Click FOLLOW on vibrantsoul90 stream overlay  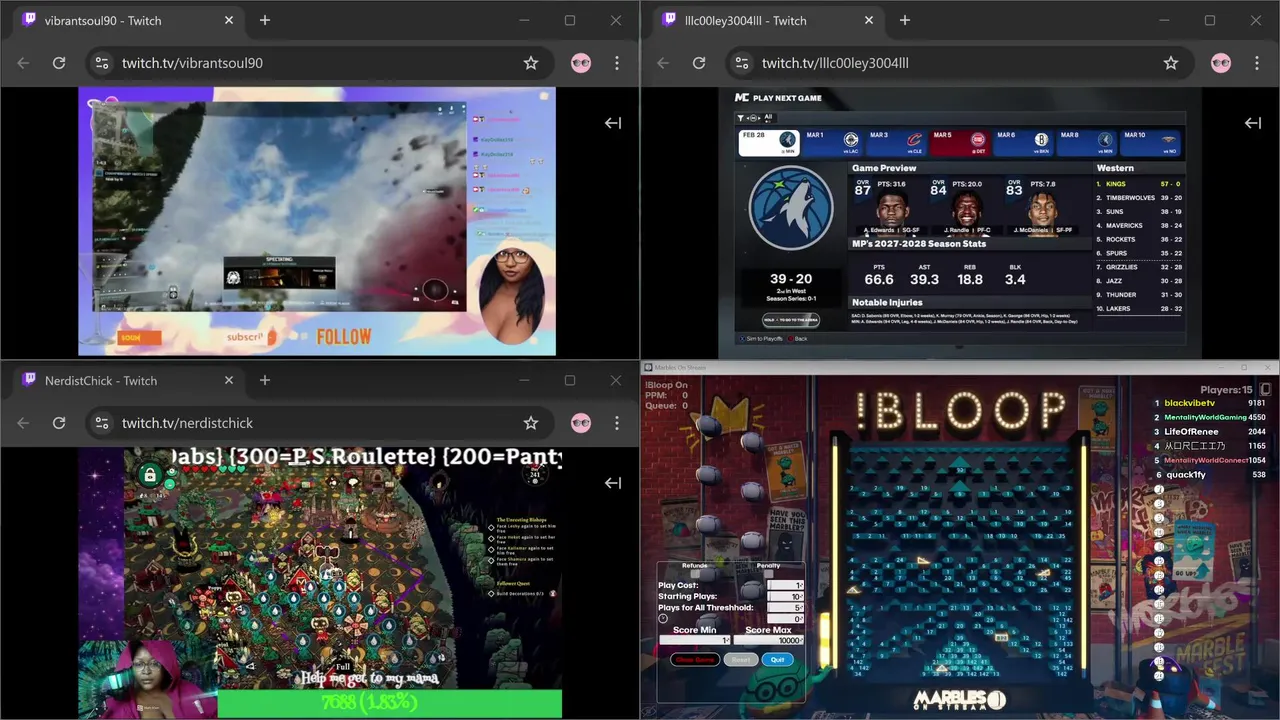[x=343, y=337]
